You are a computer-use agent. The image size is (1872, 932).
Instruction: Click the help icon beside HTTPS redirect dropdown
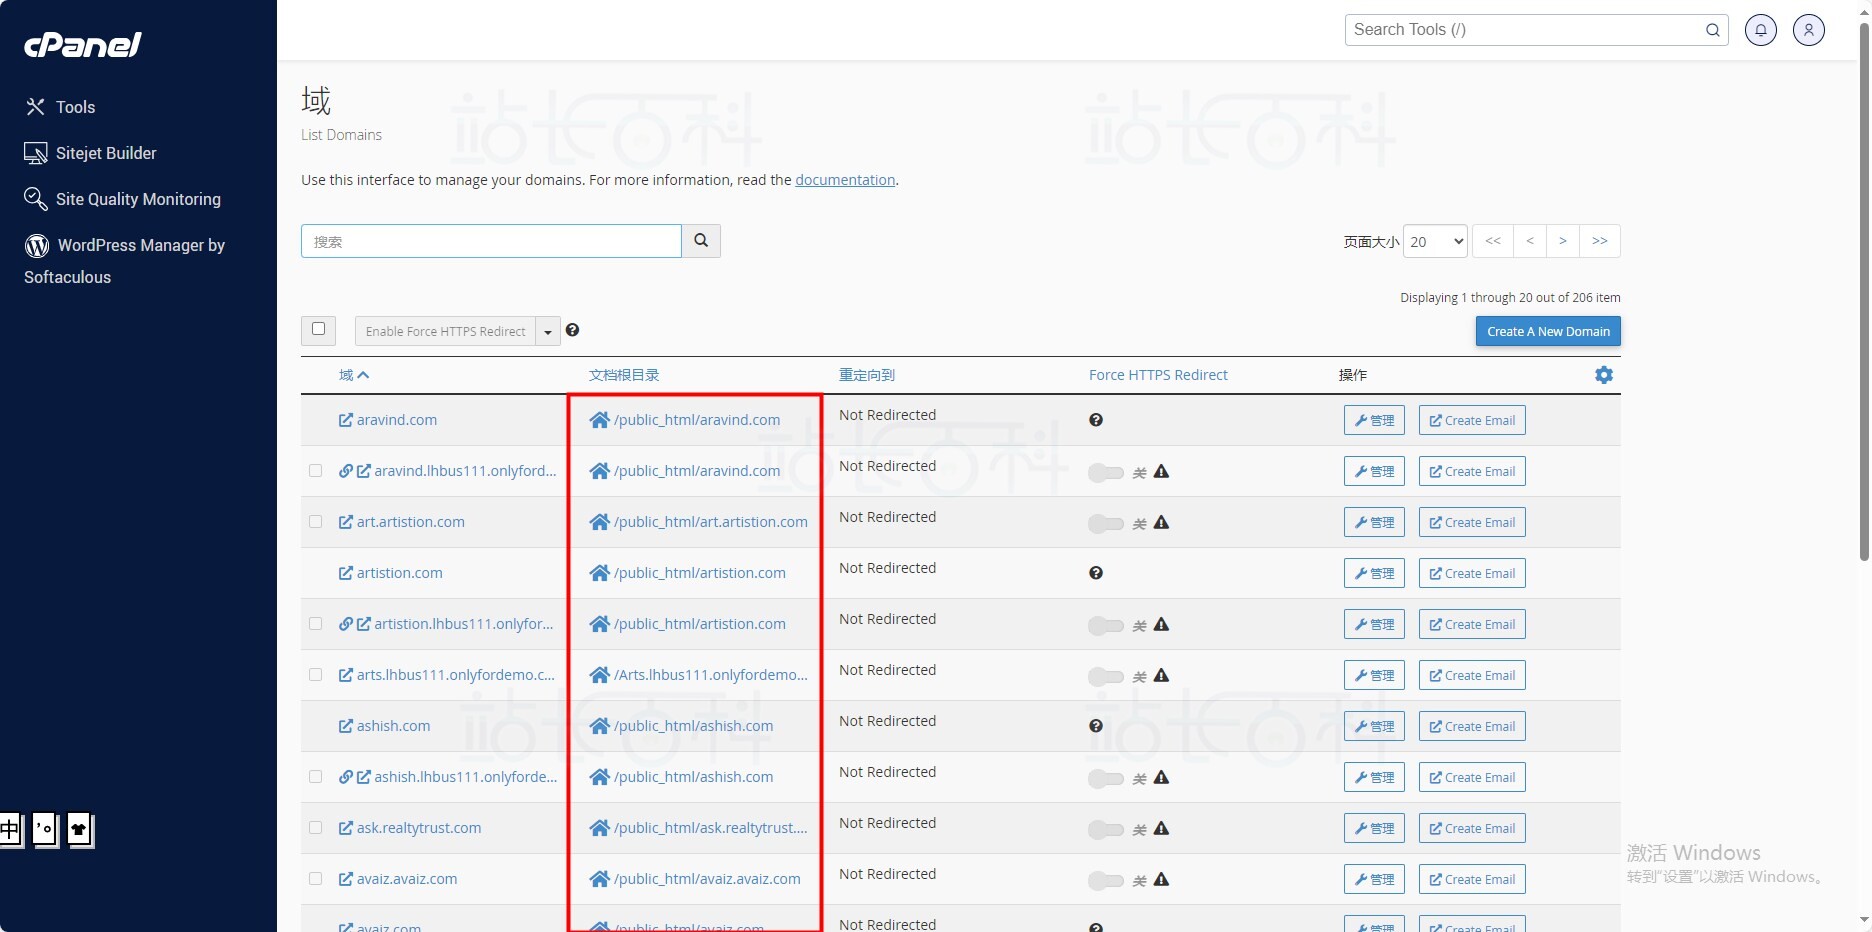click(x=572, y=330)
